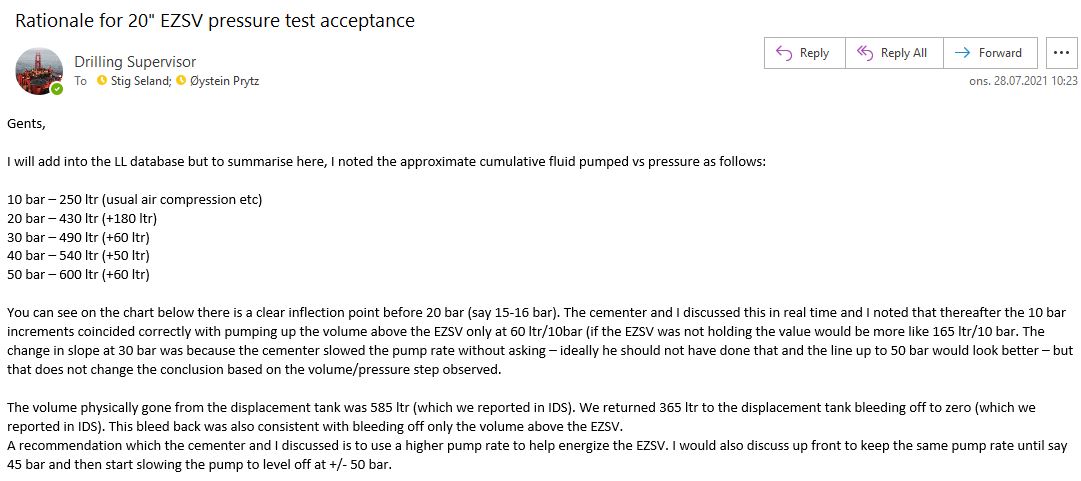Click the Reply arrow icon
1081x481 pixels.
784,53
